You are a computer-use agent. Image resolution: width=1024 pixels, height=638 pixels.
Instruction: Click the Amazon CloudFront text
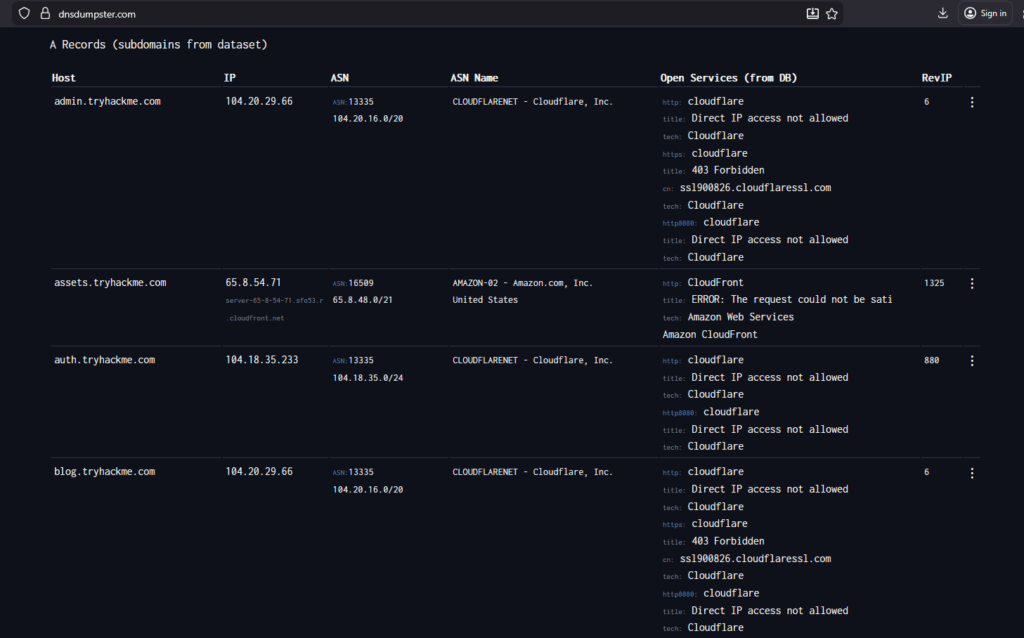[x=710, y=334]
